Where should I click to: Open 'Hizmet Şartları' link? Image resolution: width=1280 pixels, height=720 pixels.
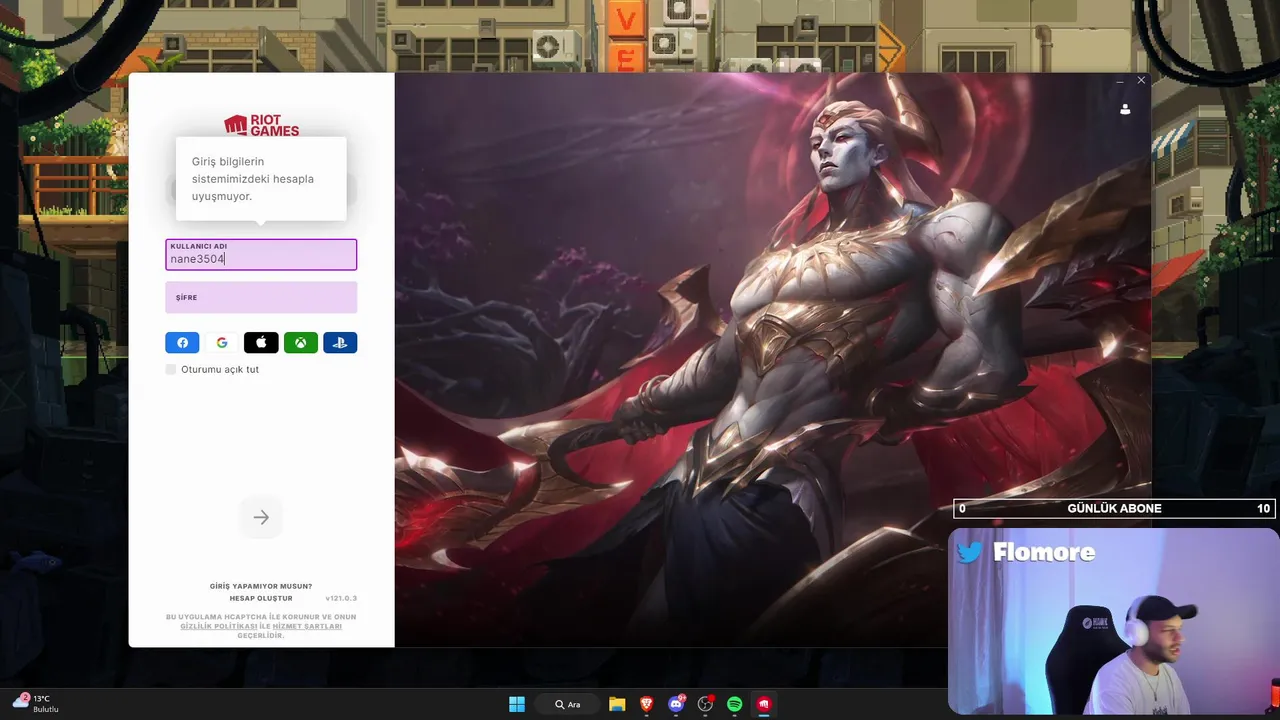coord(307,626)
